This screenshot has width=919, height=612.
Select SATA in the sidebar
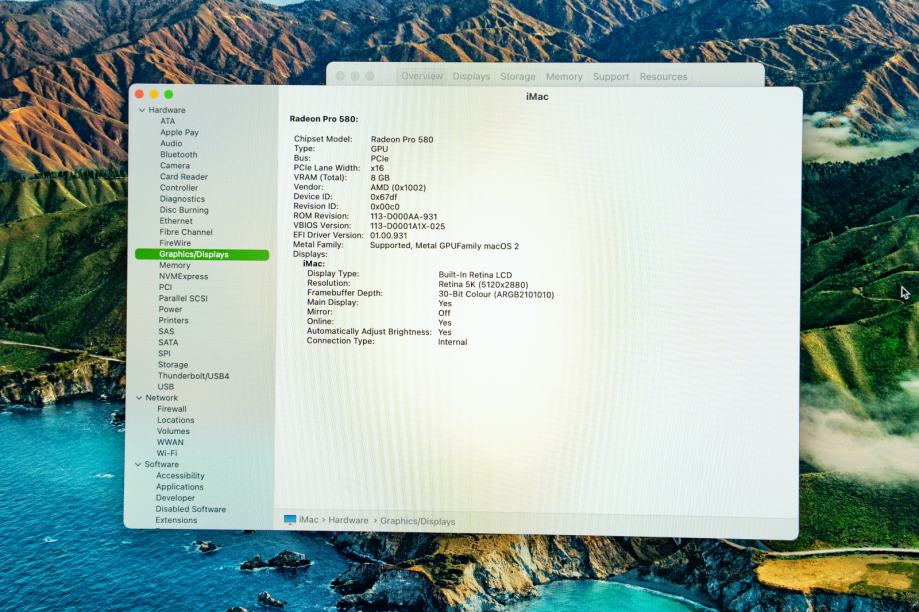tap(168, 343)
